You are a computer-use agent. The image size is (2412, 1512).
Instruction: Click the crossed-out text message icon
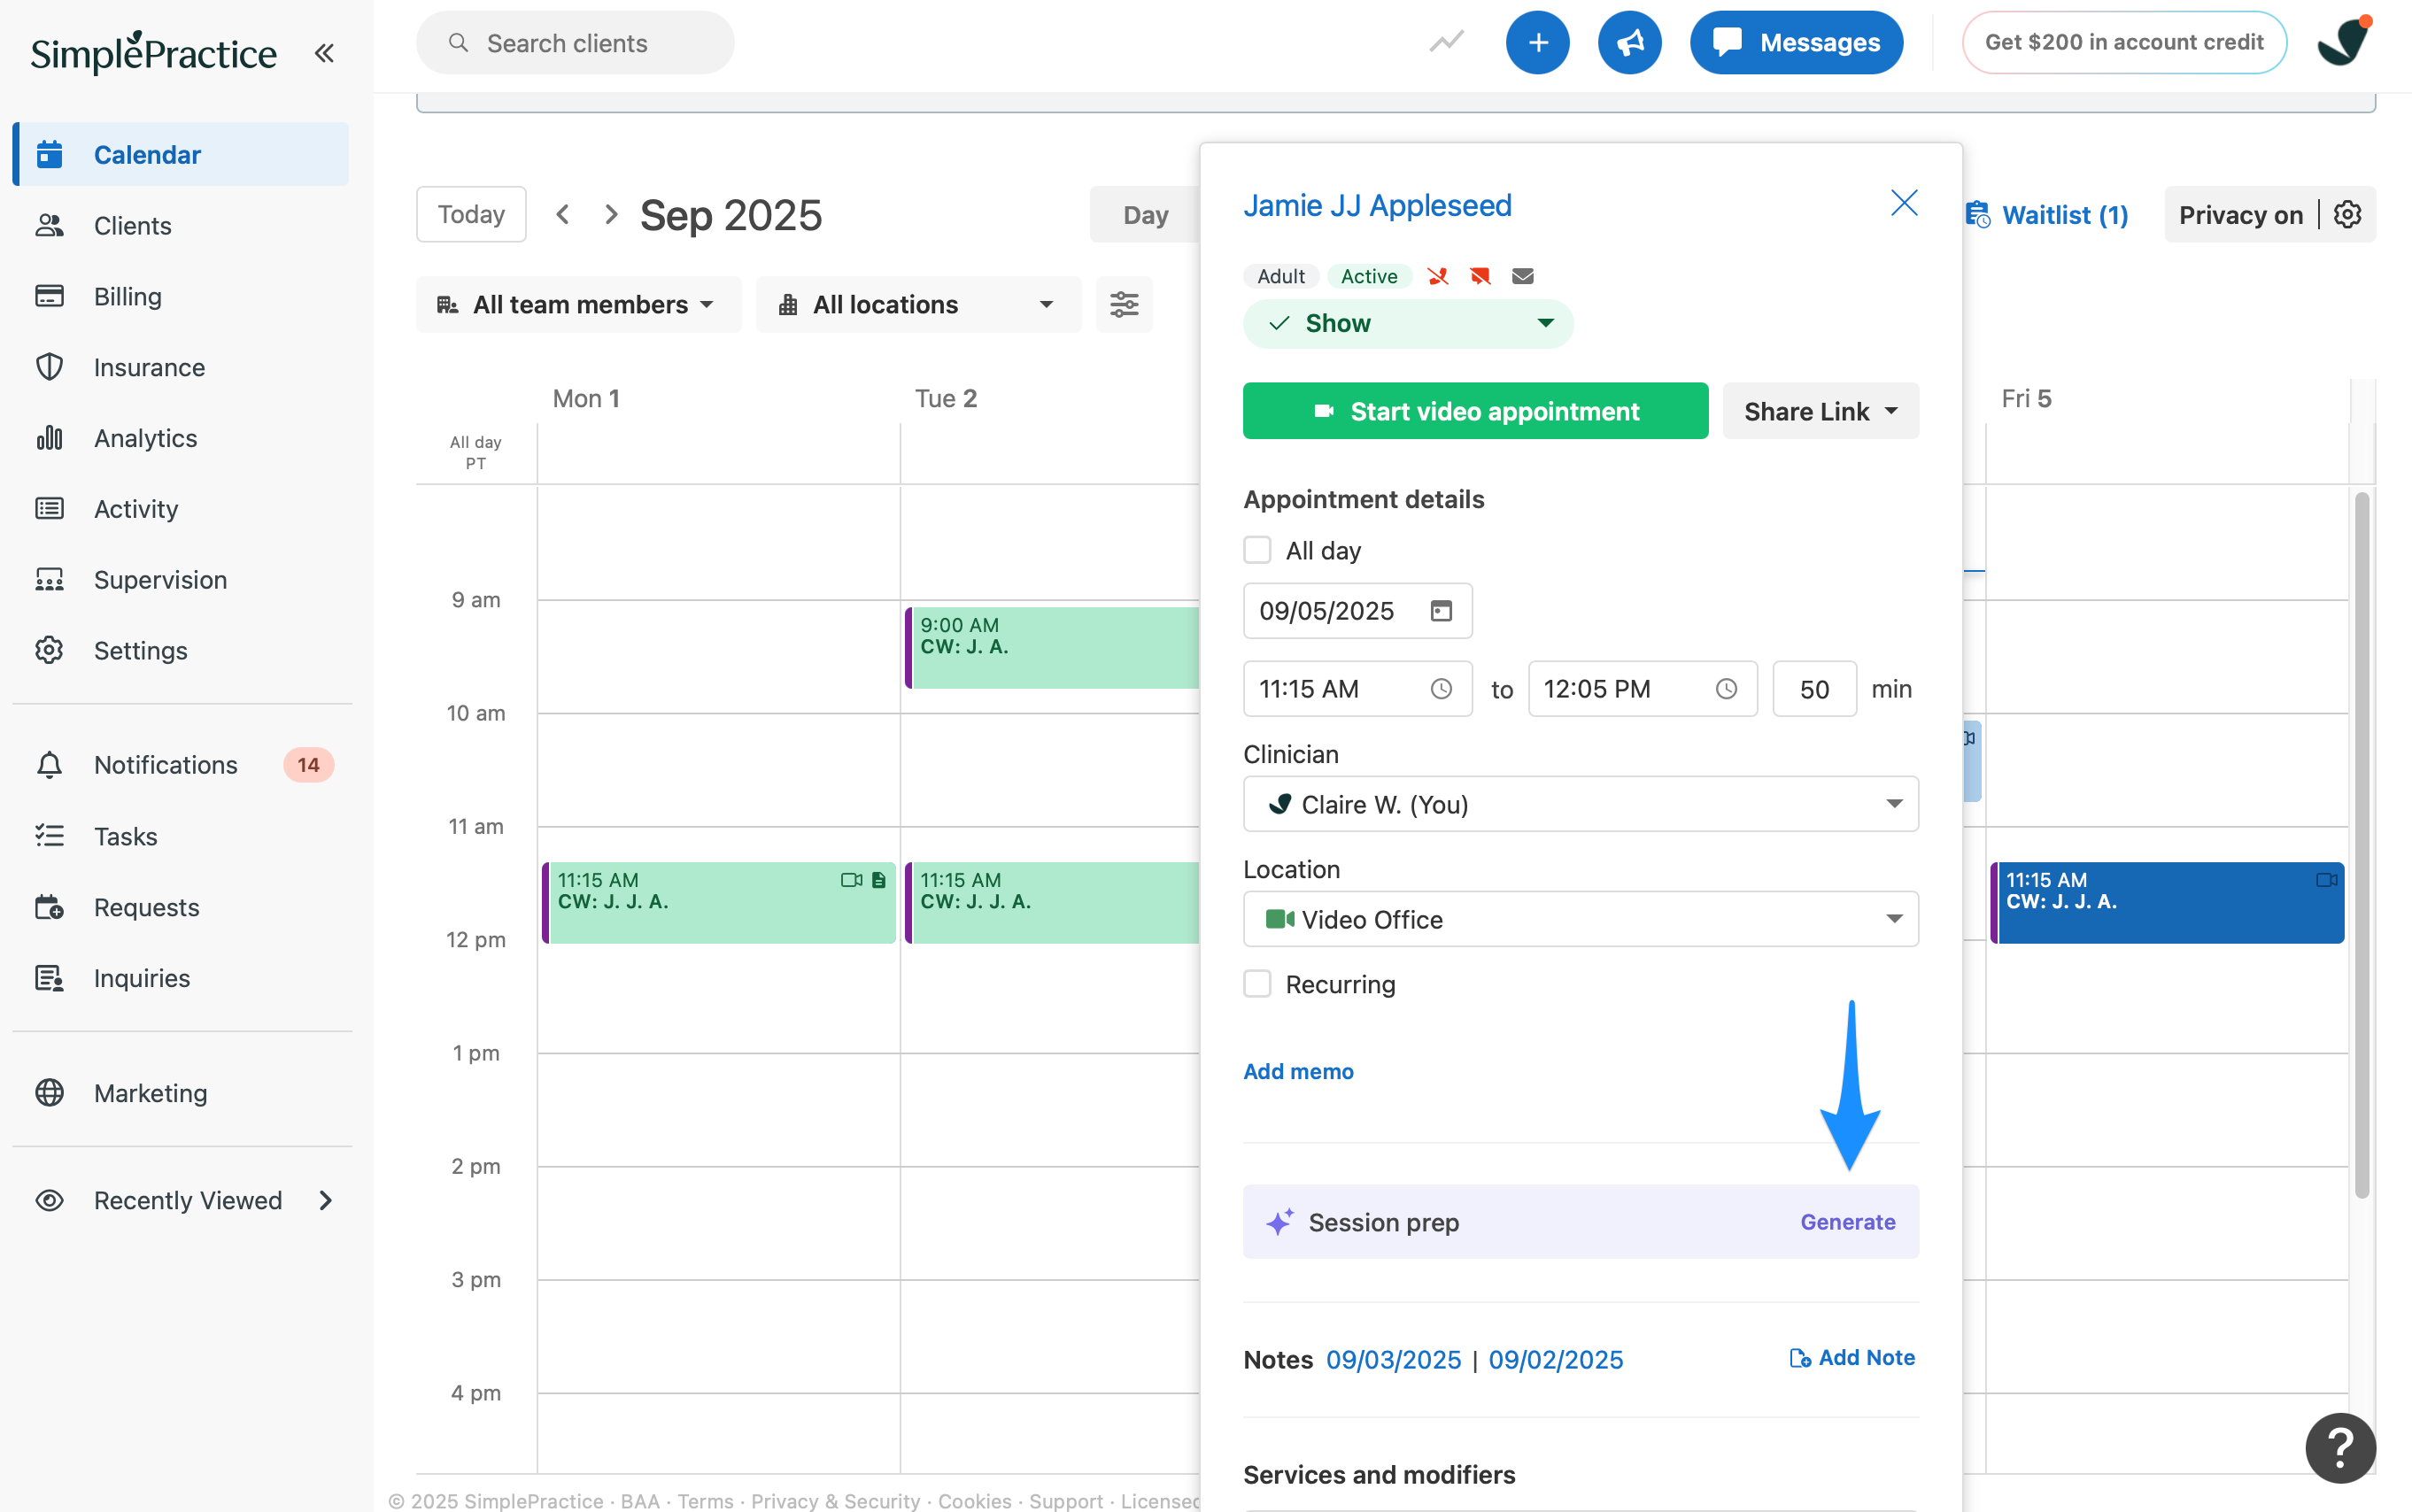coord(1480,276)
